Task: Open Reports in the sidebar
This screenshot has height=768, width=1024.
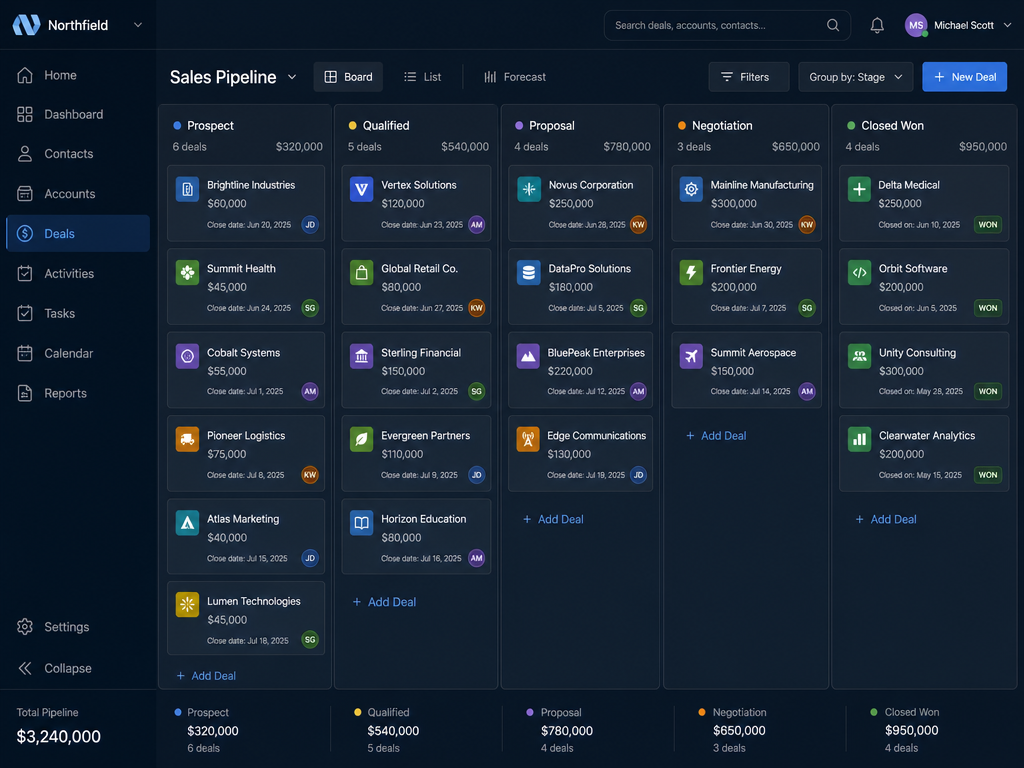Action: [78, 393]
